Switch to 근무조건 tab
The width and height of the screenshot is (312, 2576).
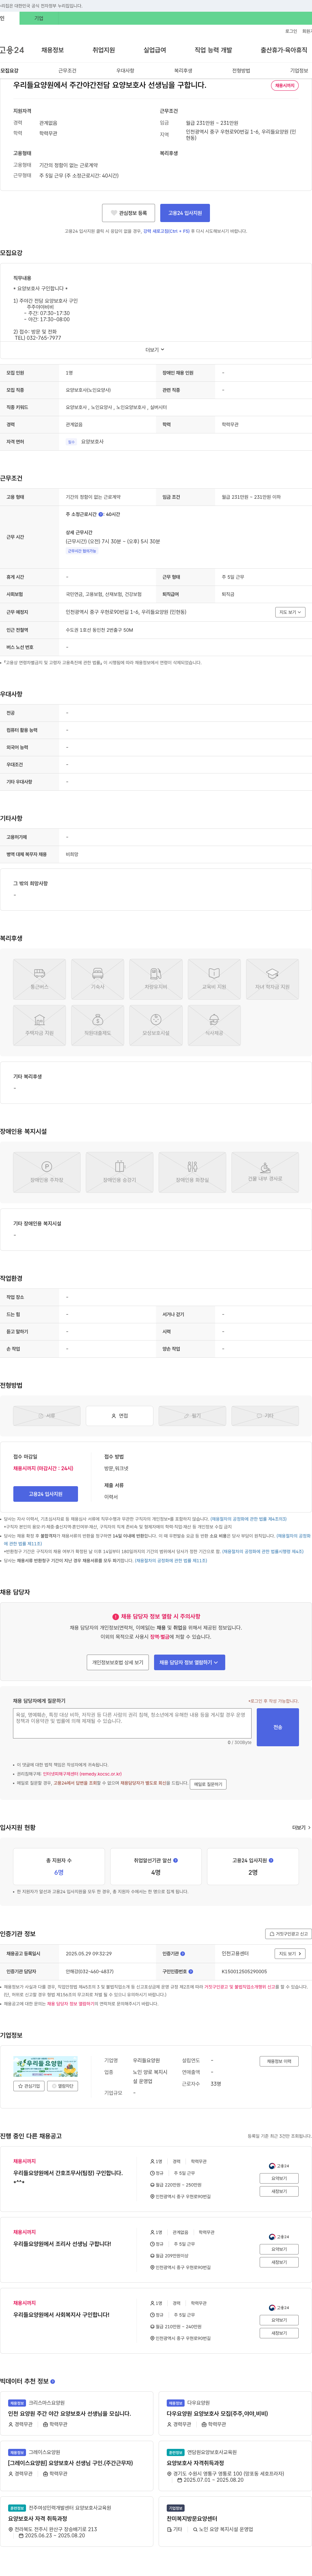pos(67,71)
